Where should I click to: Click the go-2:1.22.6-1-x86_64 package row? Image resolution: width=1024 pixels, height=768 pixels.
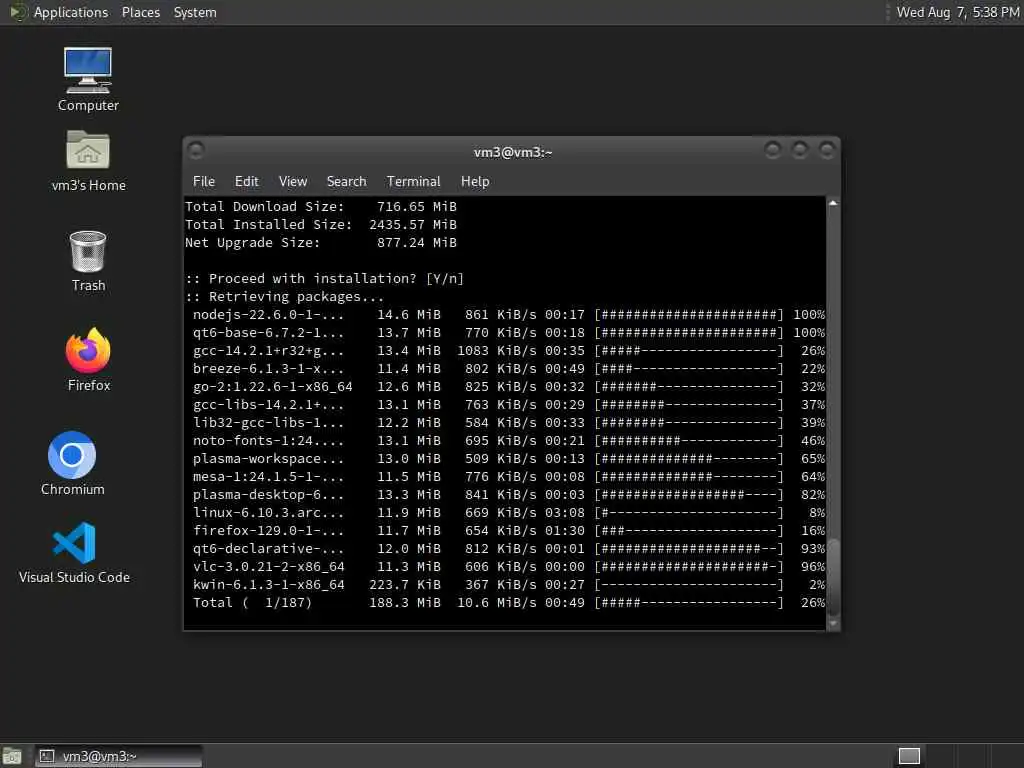coord(508,387)
